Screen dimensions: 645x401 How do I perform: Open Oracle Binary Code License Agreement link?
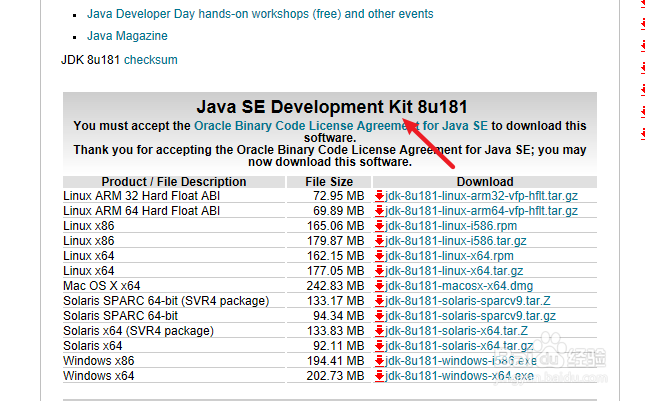341,126
